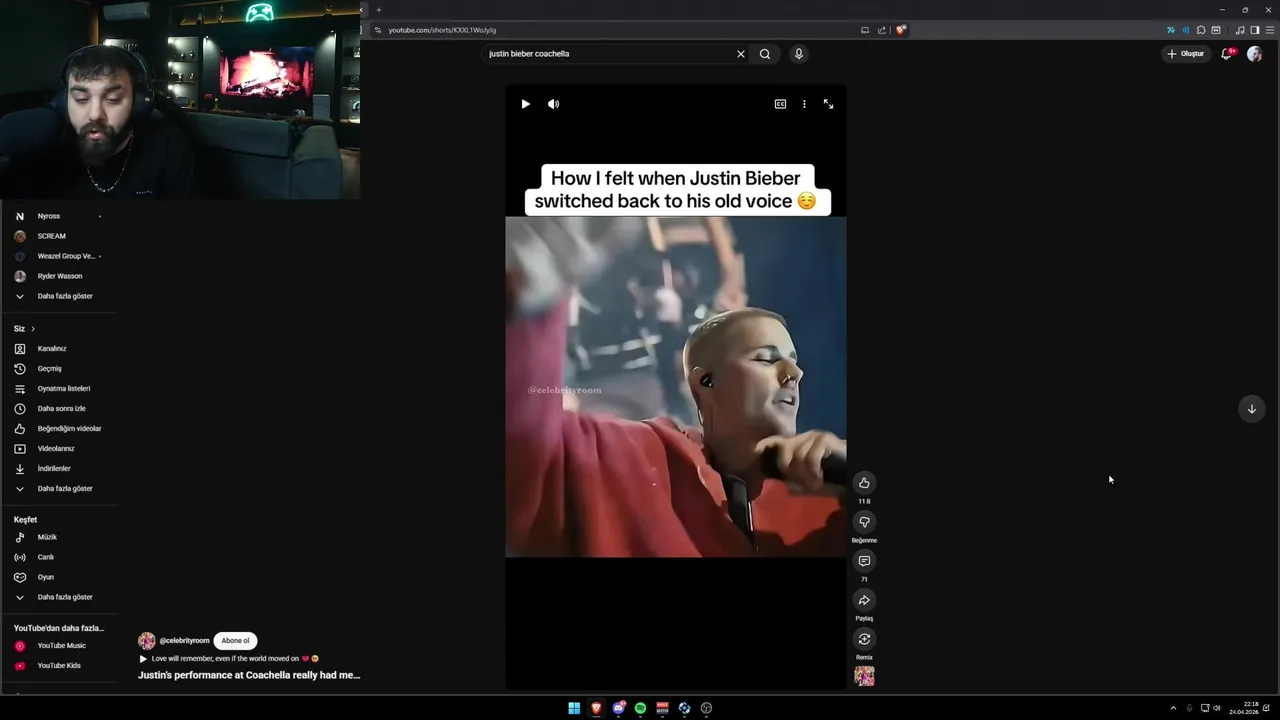Subscribe with the Abone ol button
Viewport: 1280px width, 720px height.
tap(235, 641)
